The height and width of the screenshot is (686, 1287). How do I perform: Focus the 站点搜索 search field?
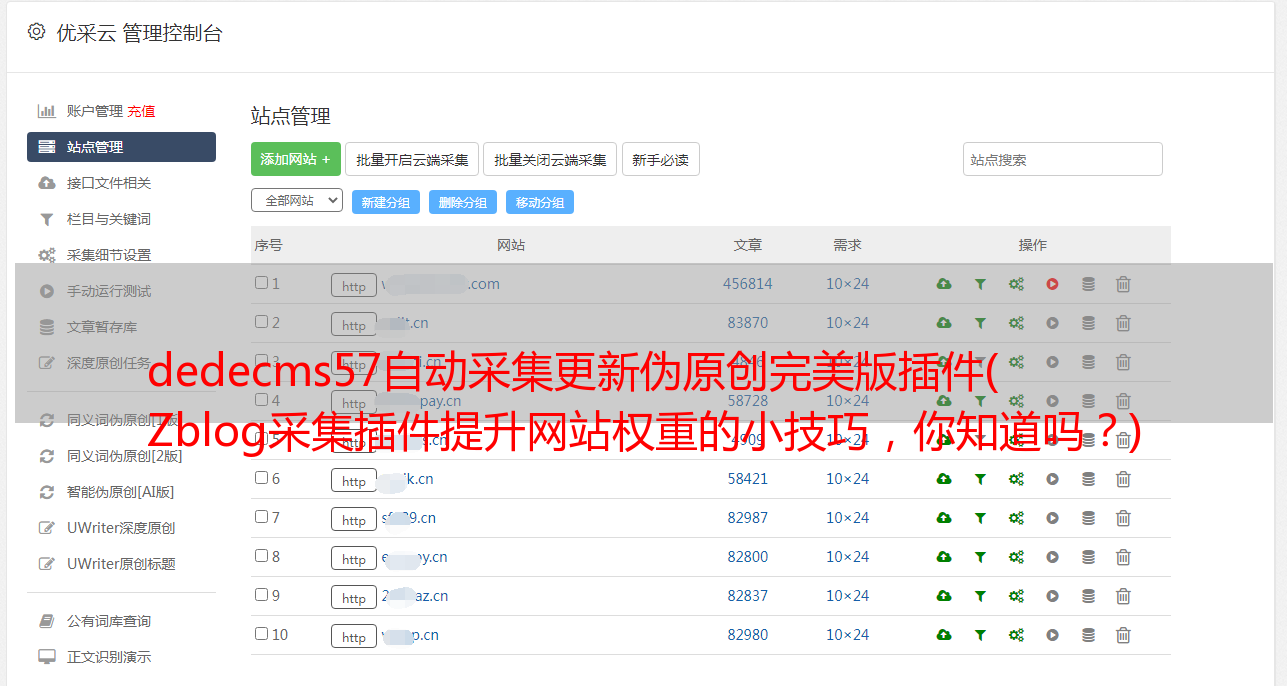pyautogui.click(x=1063, y=159)
